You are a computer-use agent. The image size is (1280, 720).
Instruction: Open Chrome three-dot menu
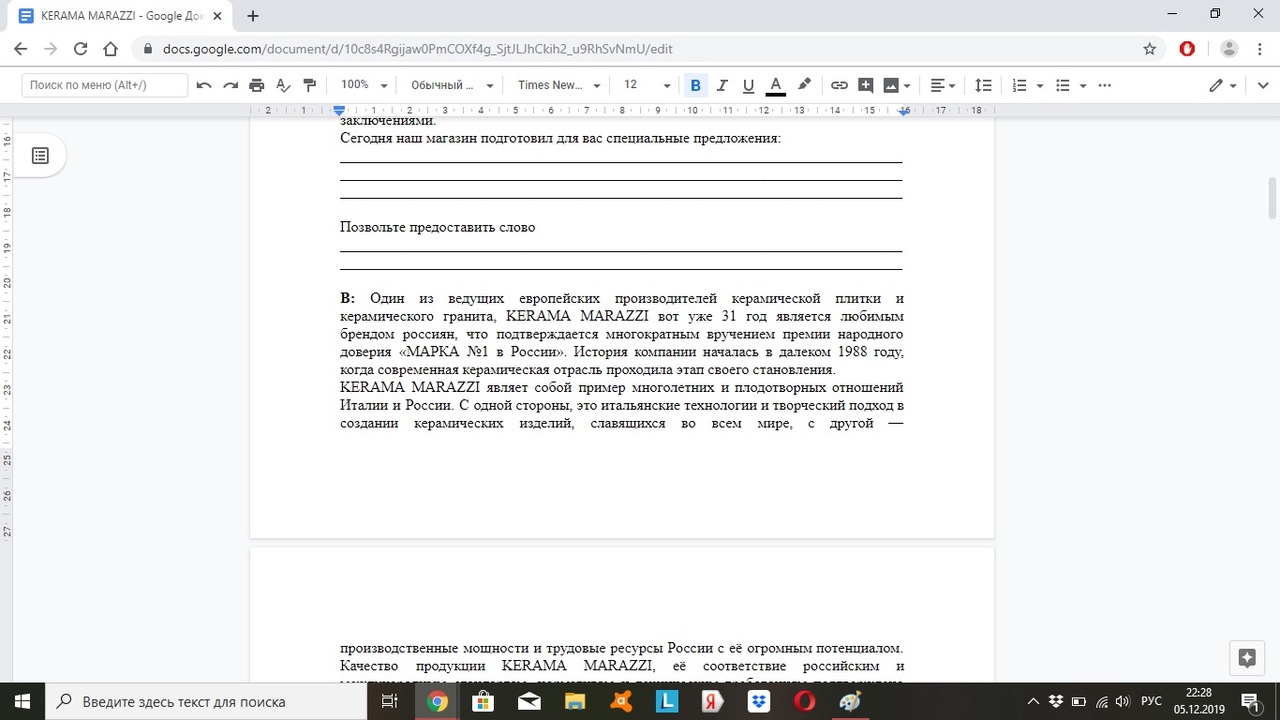1258,49
